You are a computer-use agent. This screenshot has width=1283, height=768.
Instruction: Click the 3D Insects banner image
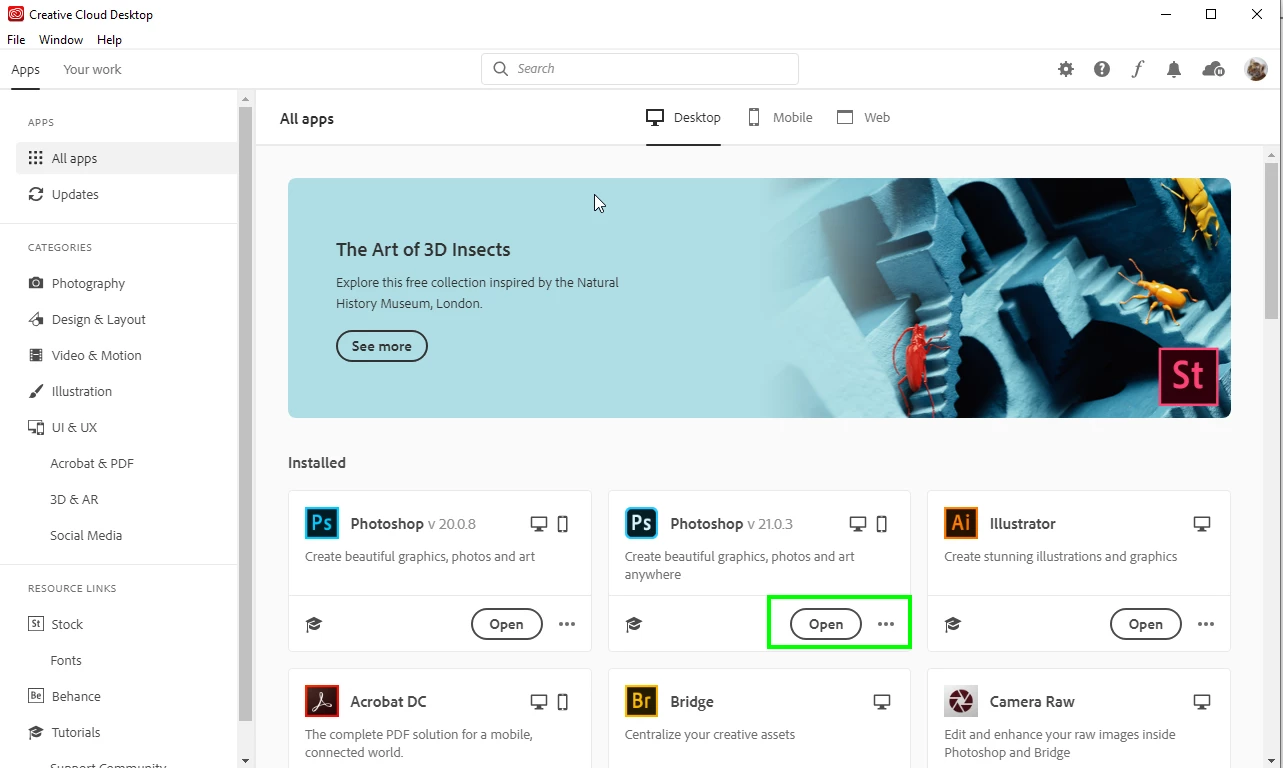coord(759,298)
